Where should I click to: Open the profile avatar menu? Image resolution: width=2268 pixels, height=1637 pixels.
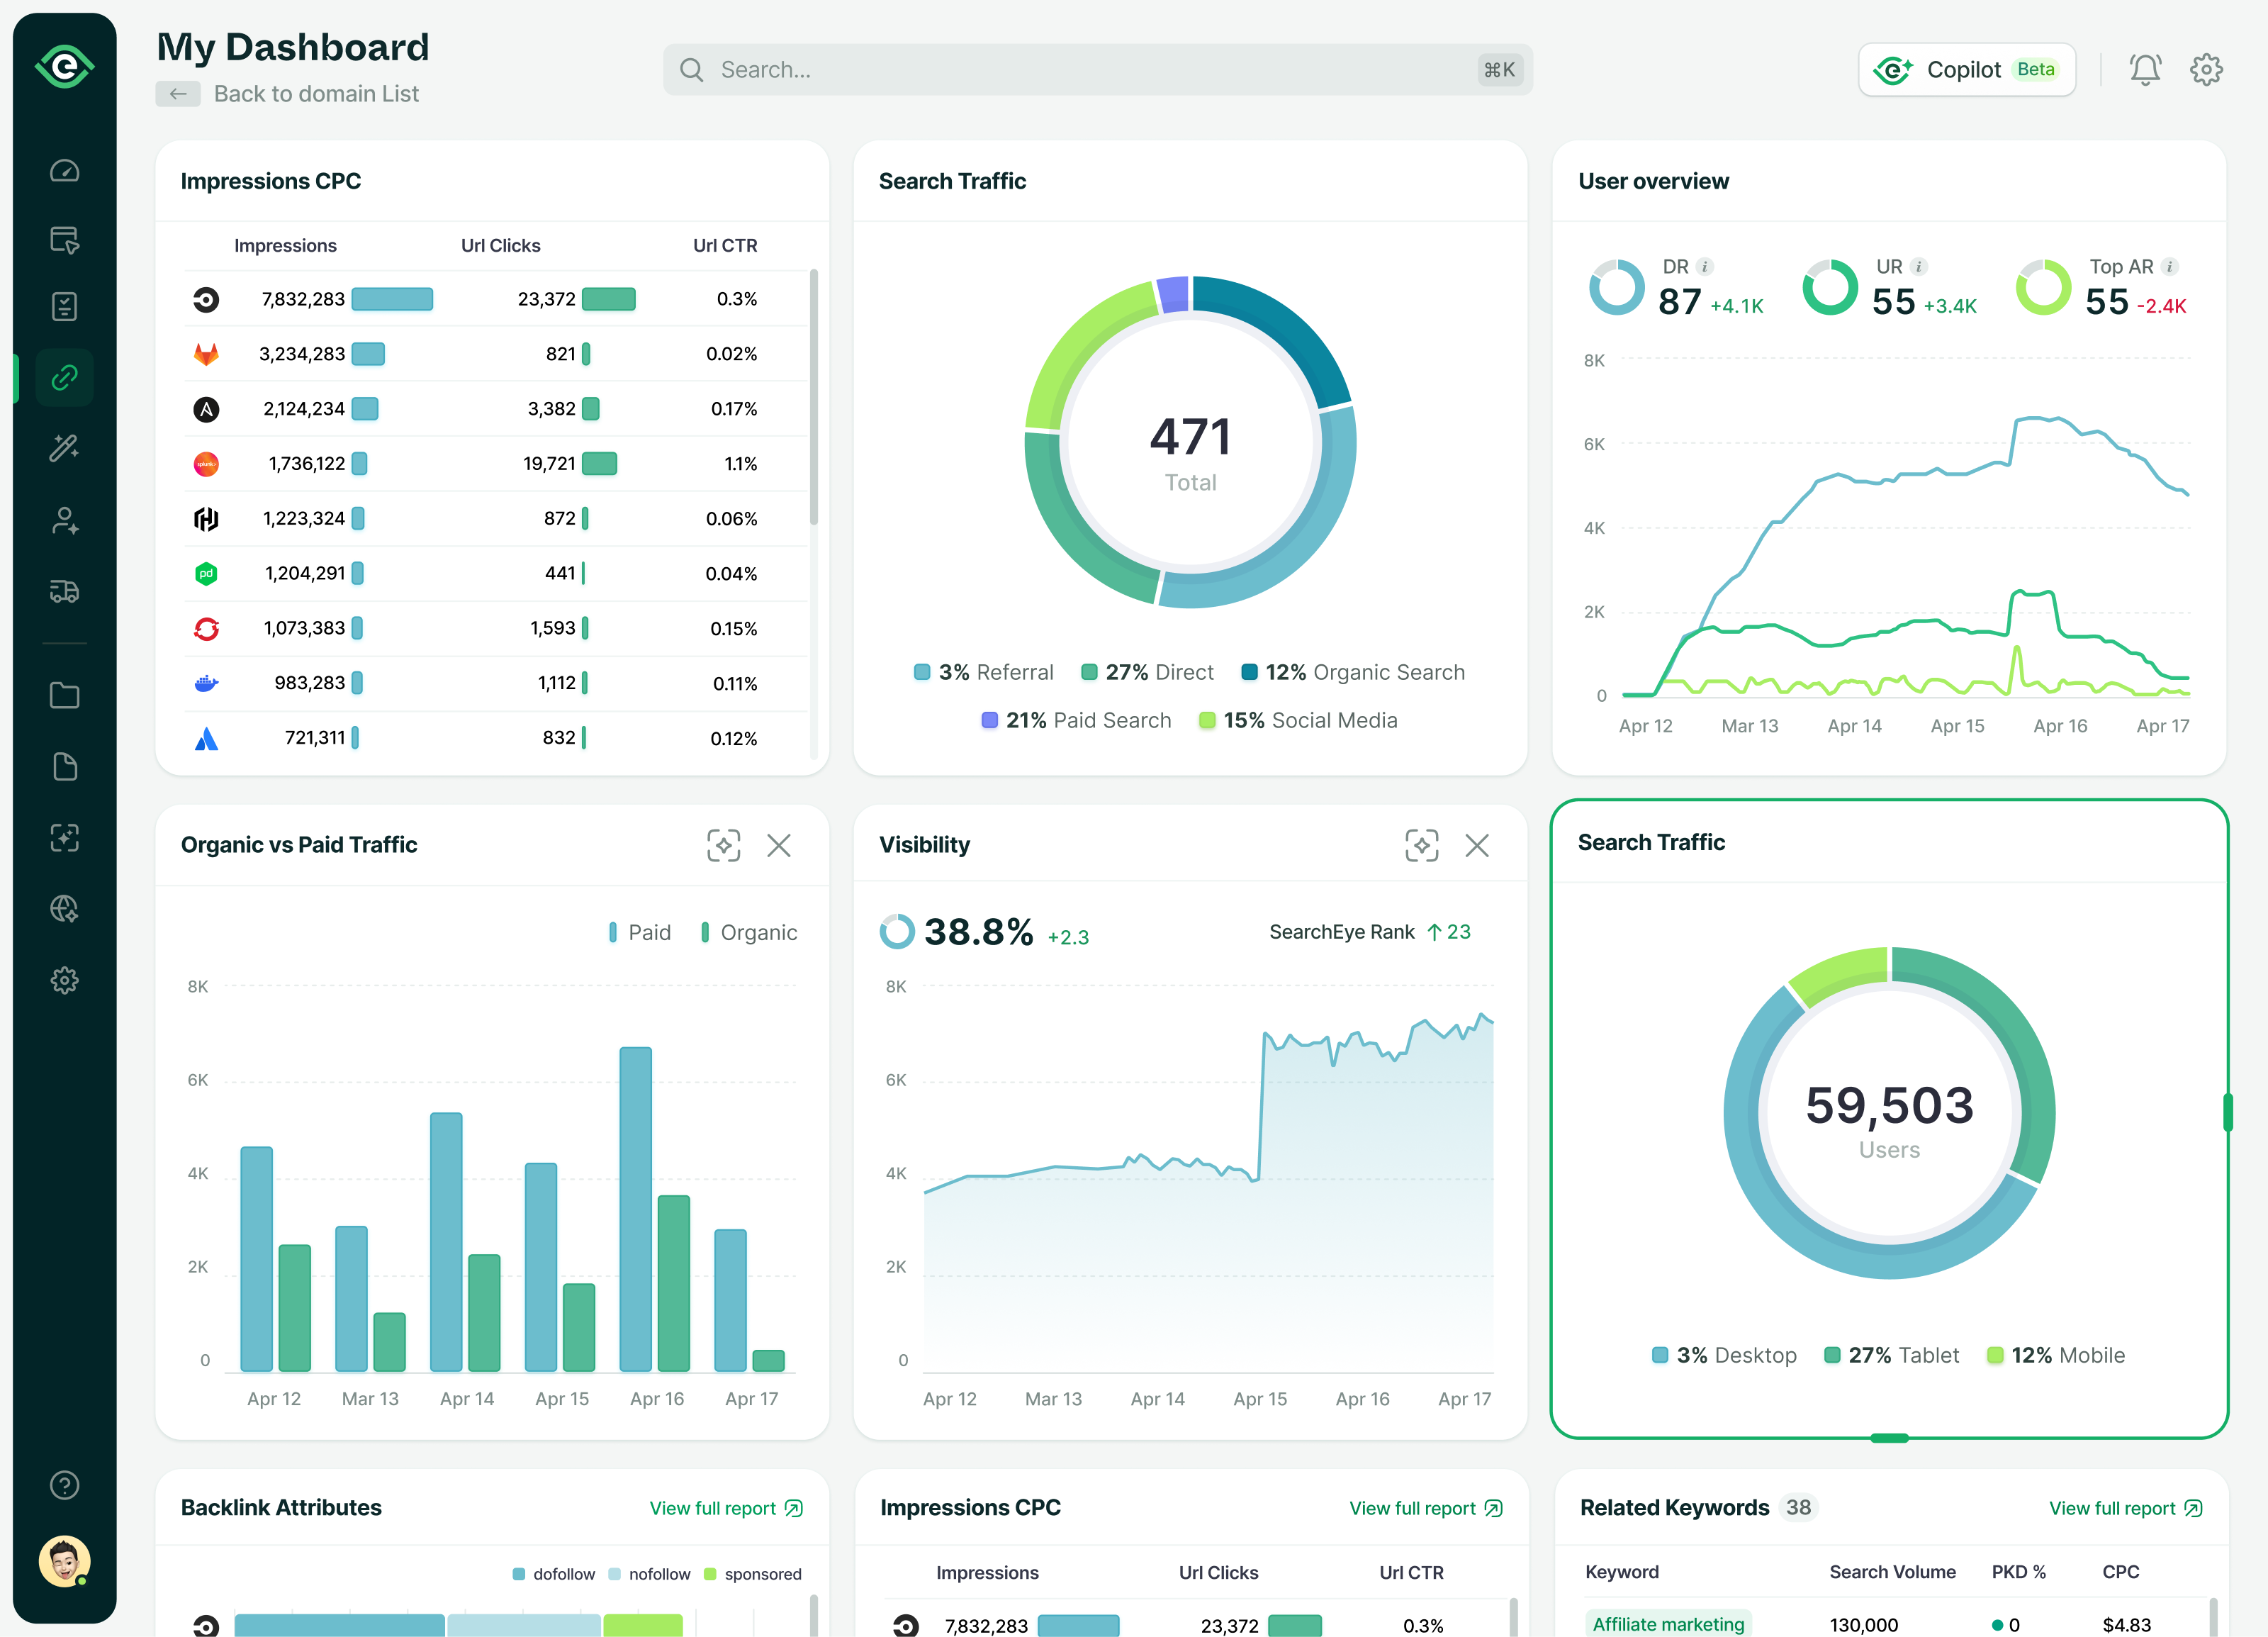point(64,1562)
